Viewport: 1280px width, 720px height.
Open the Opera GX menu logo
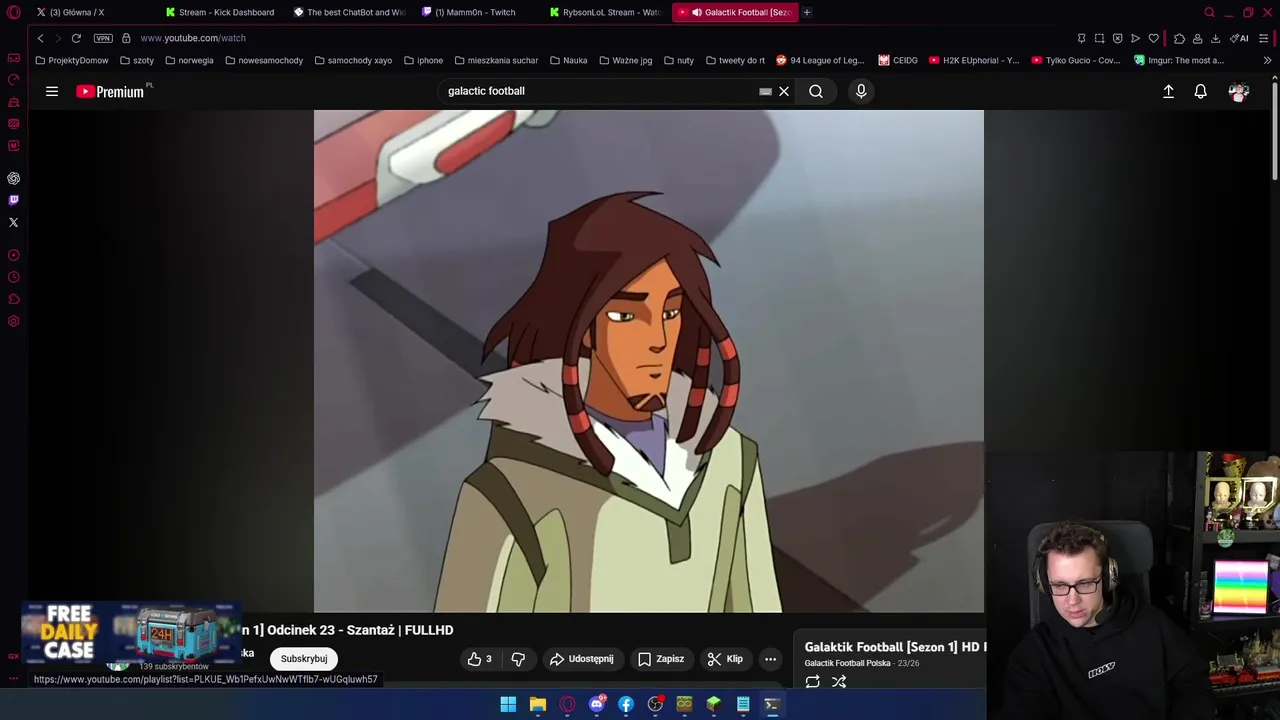14,12
